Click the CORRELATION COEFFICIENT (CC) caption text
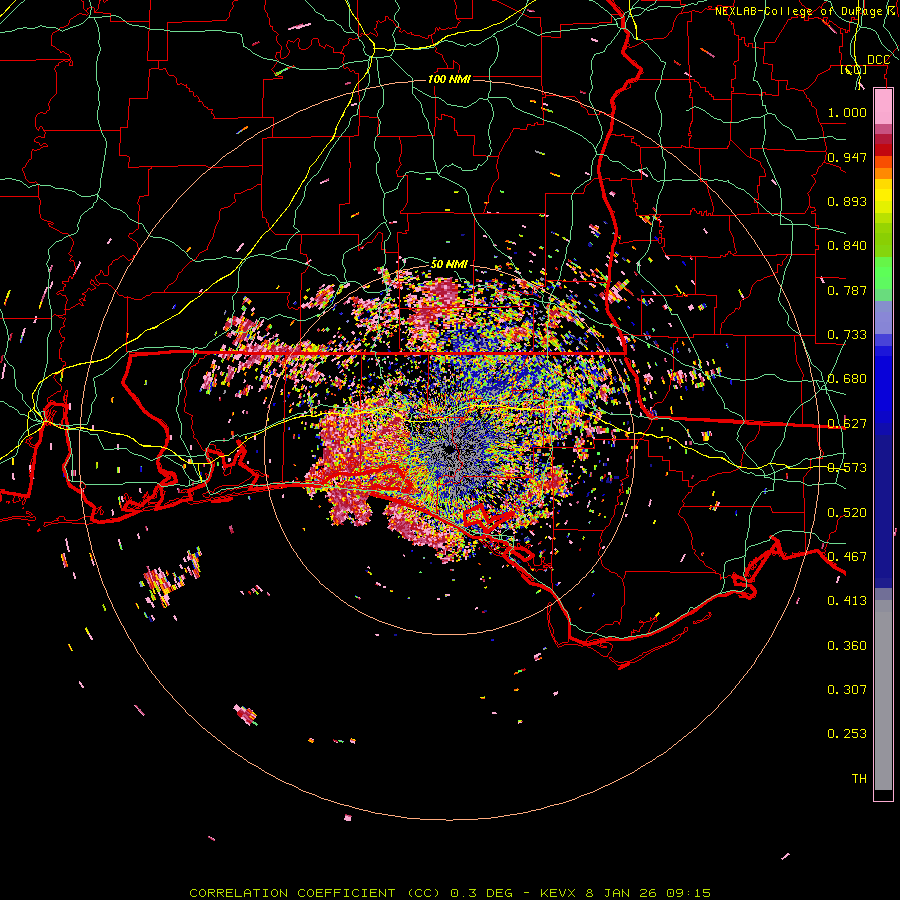This screenshot has width=900, height=900. click(315, 893)
